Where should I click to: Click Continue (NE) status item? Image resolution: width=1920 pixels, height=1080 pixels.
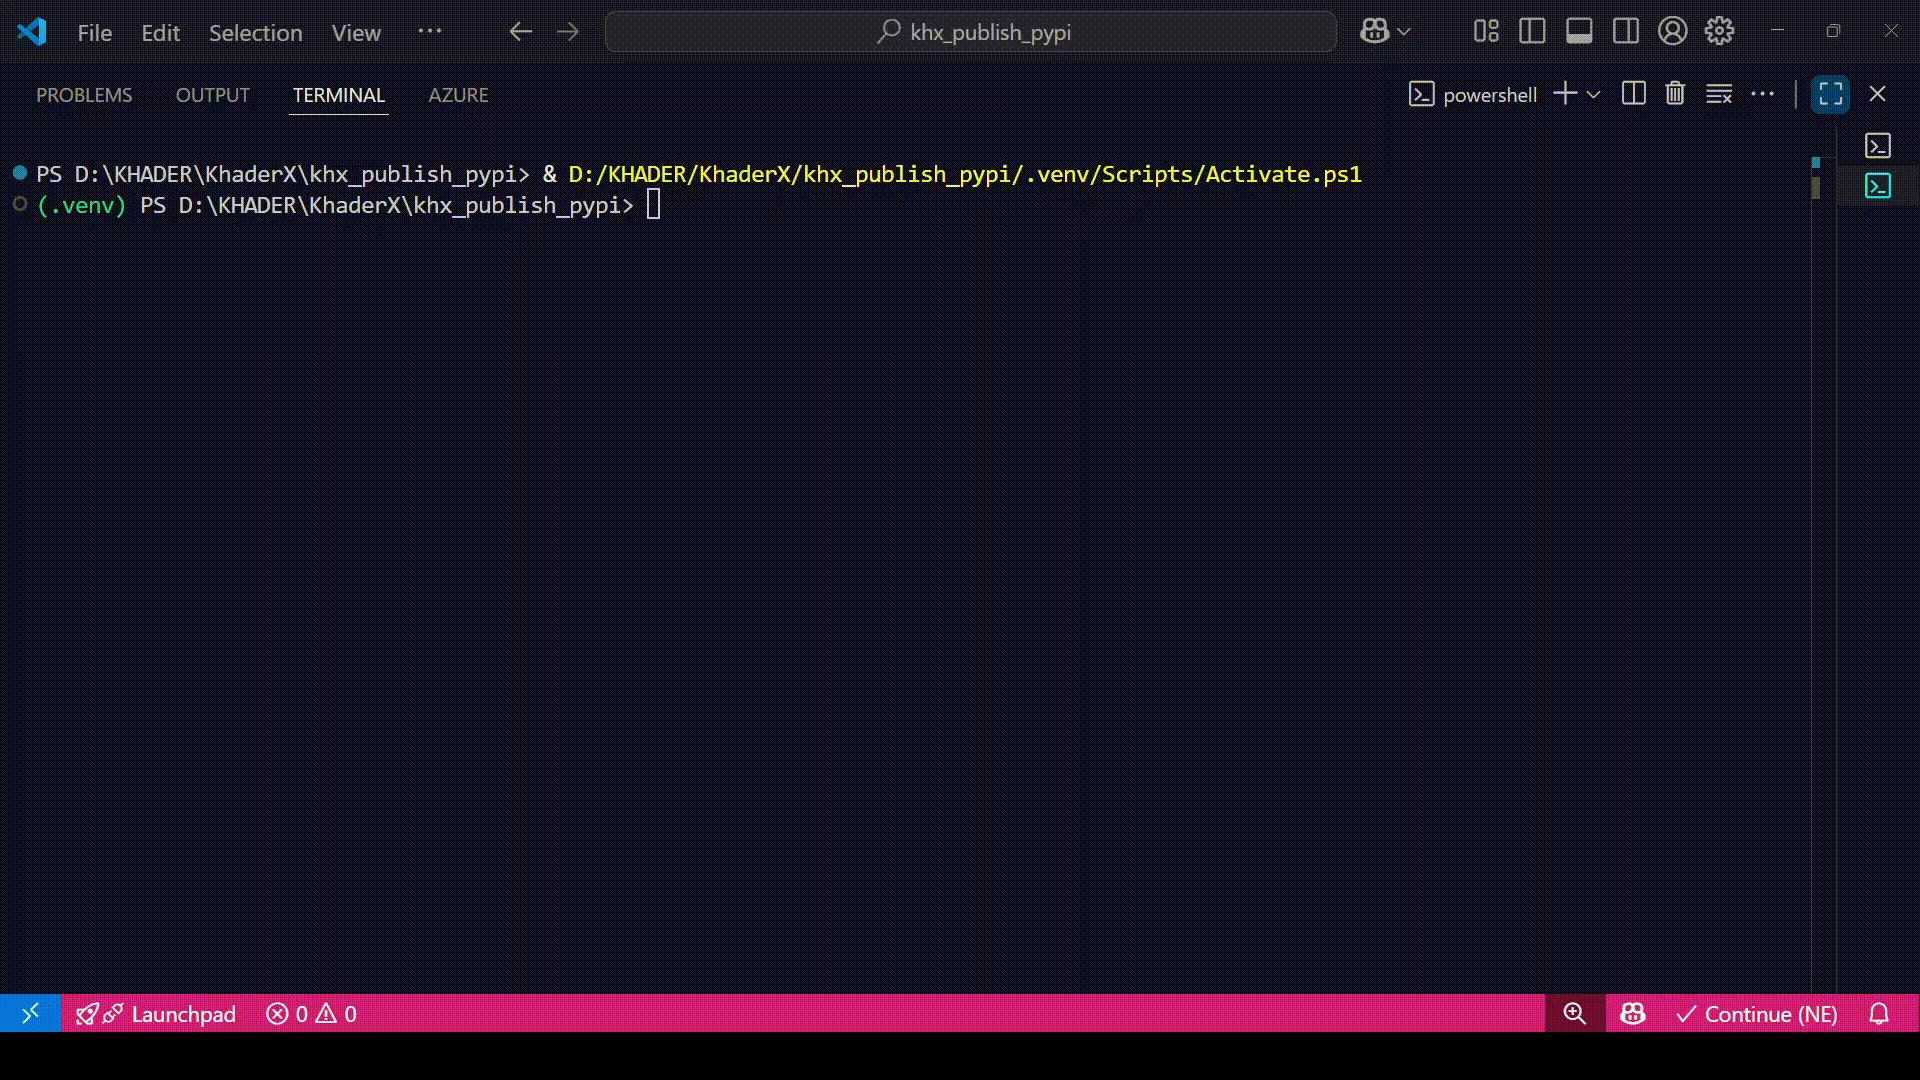(1757, 1014)
